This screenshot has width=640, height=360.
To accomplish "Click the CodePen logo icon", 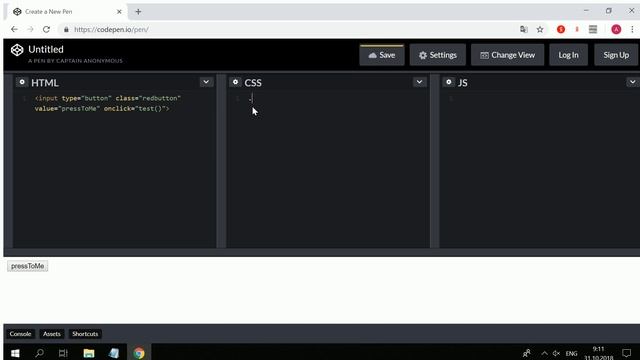I will tap(17, 50).
